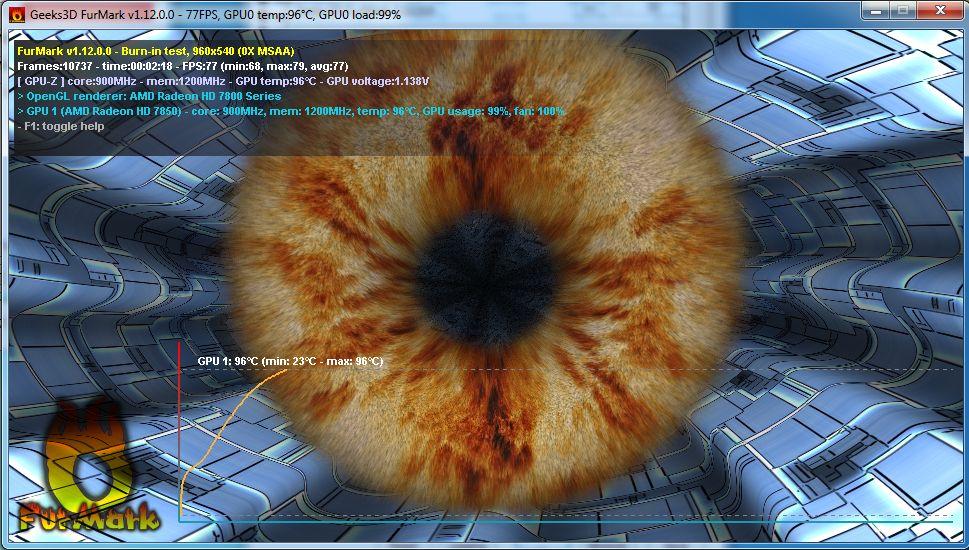Screen dimensions: 969x550
Task: Click the 'GPU 1 (AMD Radeon HD 7850)' line
Action: click(x=290, y=111)
